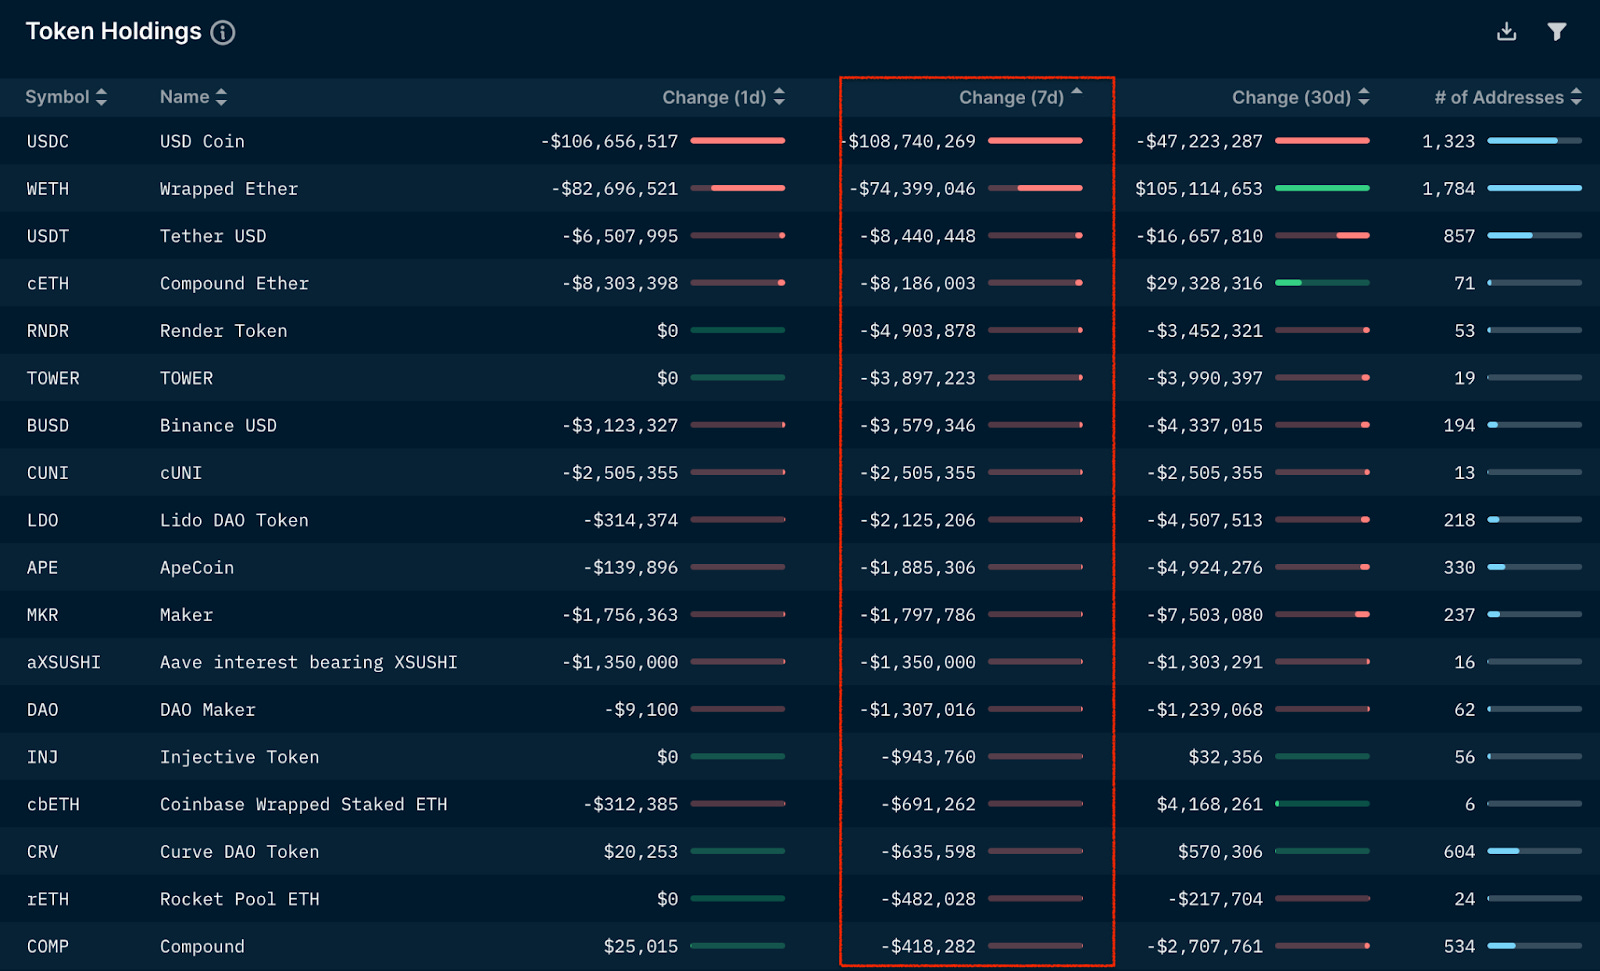Click the Wrapped Ether name

(x=229, y=189)
